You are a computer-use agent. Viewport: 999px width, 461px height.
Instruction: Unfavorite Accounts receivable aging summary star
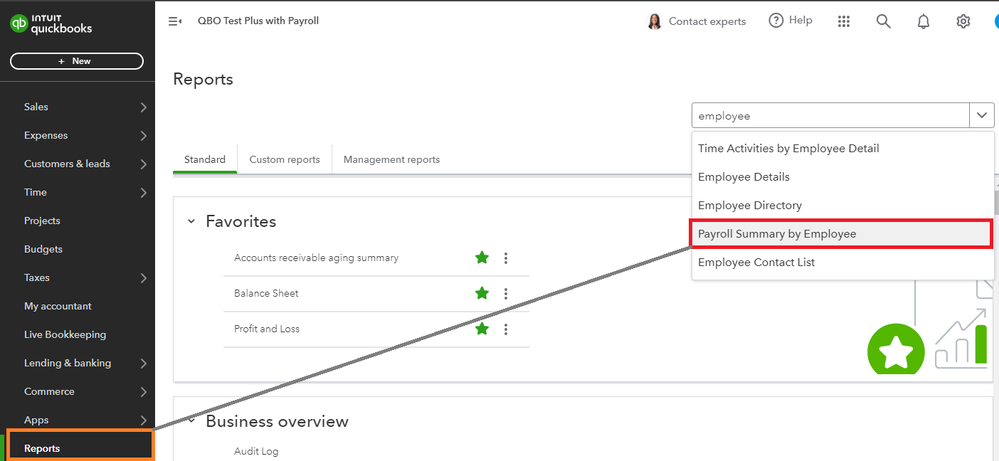(x=482, y=258)
